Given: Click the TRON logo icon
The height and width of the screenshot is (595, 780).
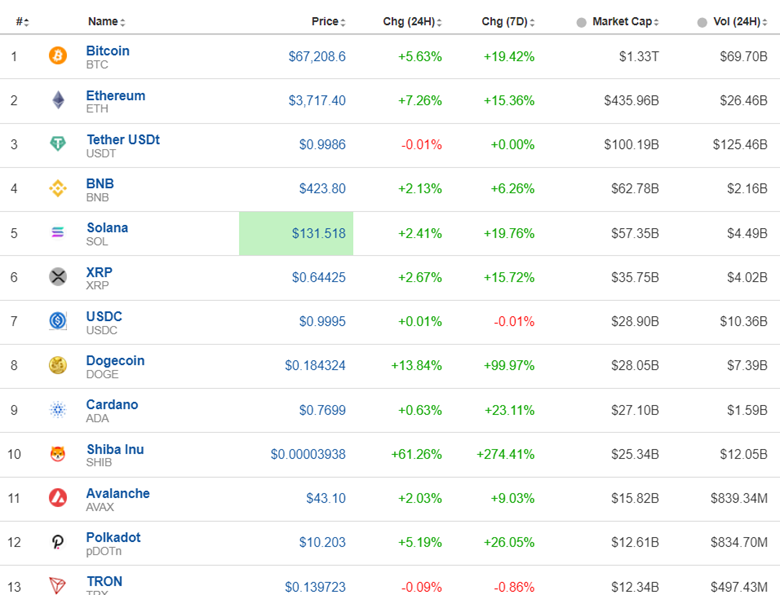Looking at the screenshot, I should coord(58,585).
